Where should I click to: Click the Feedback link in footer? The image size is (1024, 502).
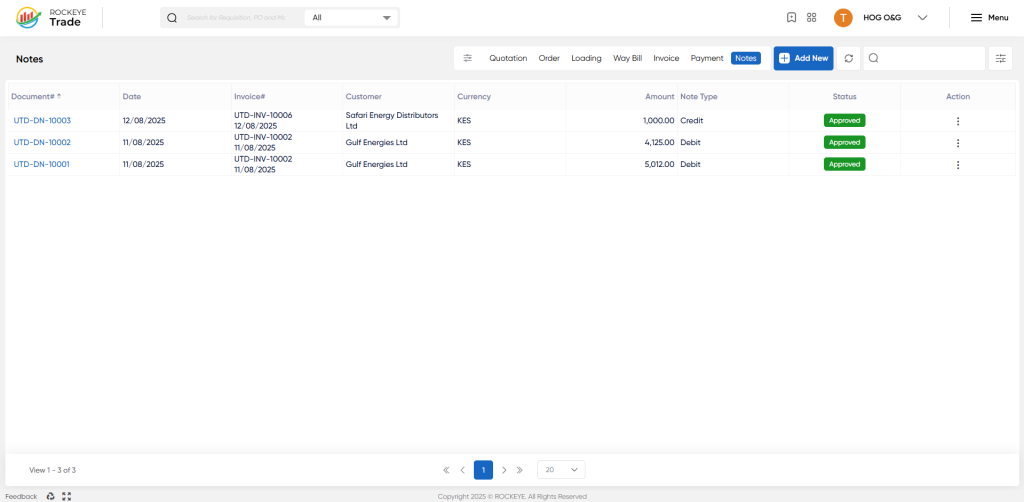point(22,496)
